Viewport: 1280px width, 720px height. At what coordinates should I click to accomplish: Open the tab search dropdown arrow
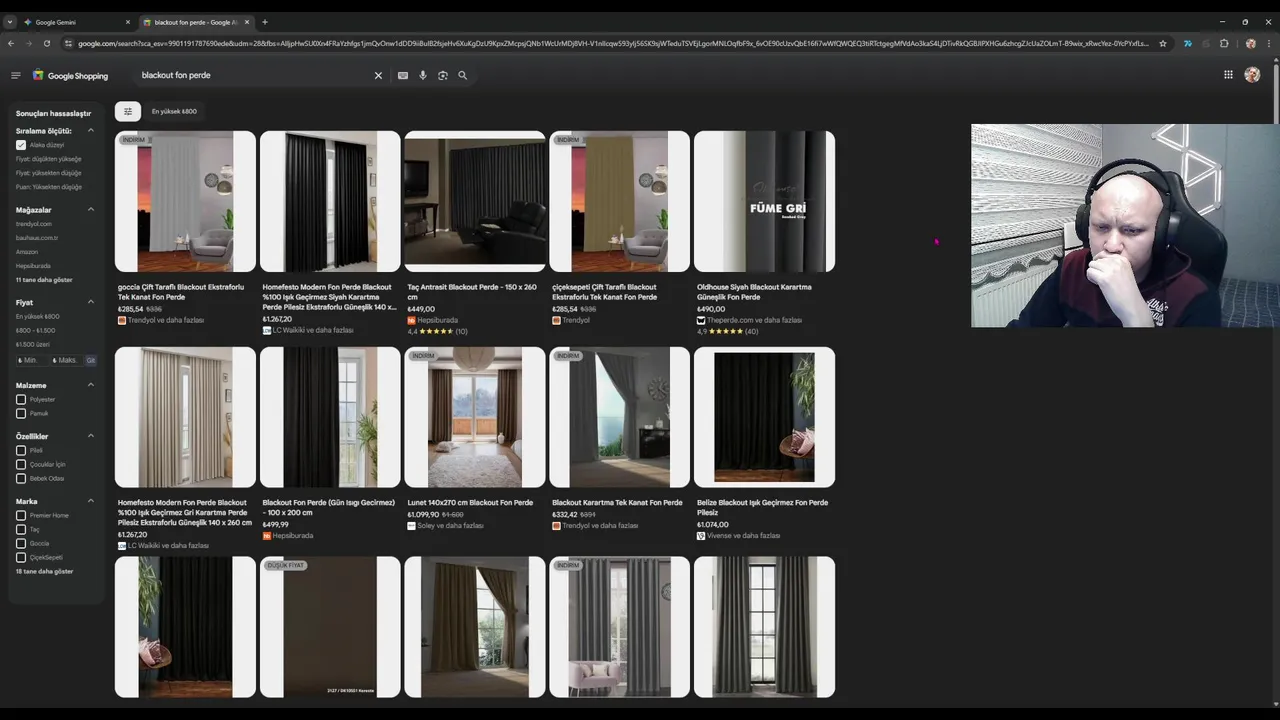point(10,22)
